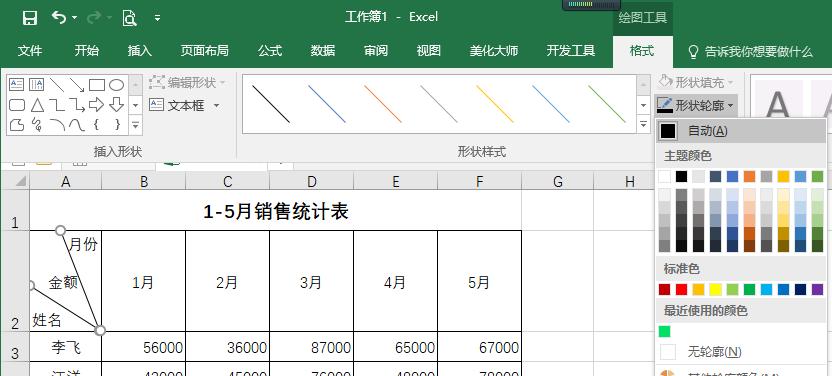
Task: Pick the recently used green swatch
Action: click(664, 331)
